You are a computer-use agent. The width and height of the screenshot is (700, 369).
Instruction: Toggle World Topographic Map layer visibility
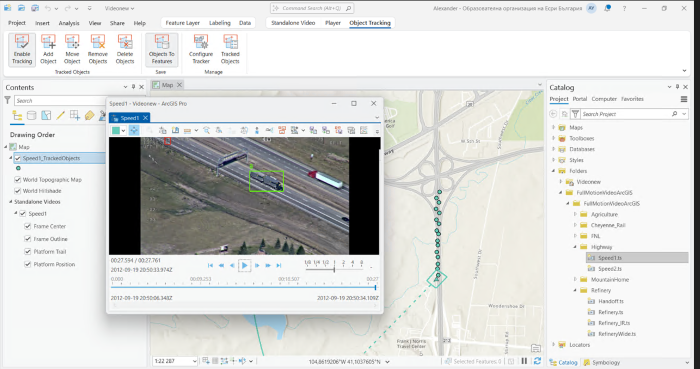point(18,180)
